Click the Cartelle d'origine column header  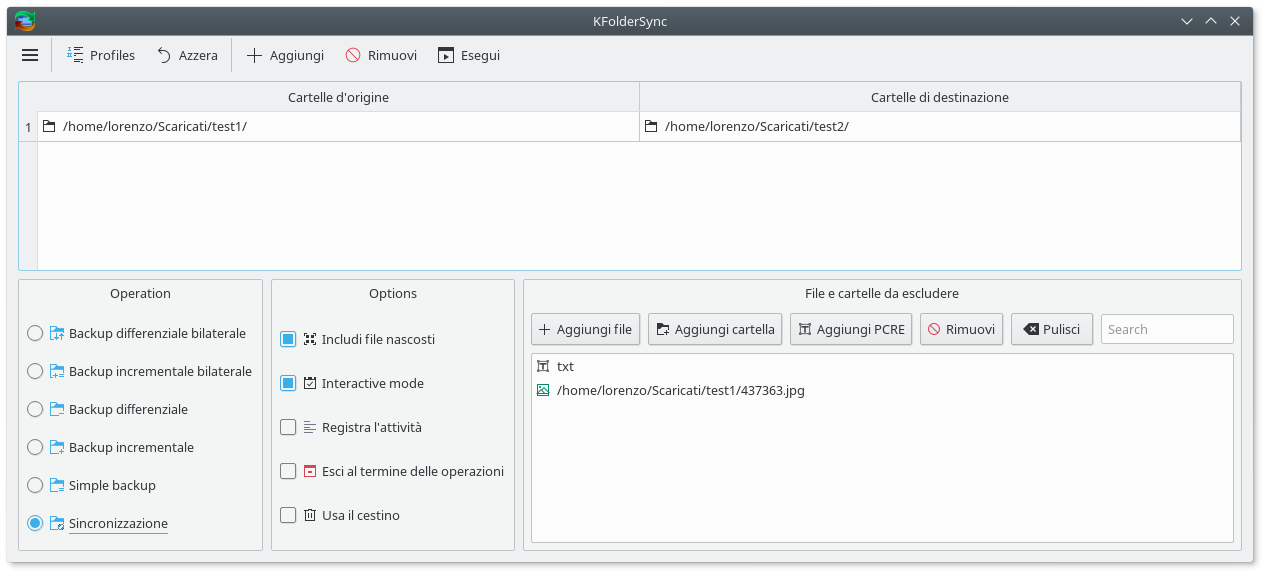pyautogui.click(x=338, y=97)
